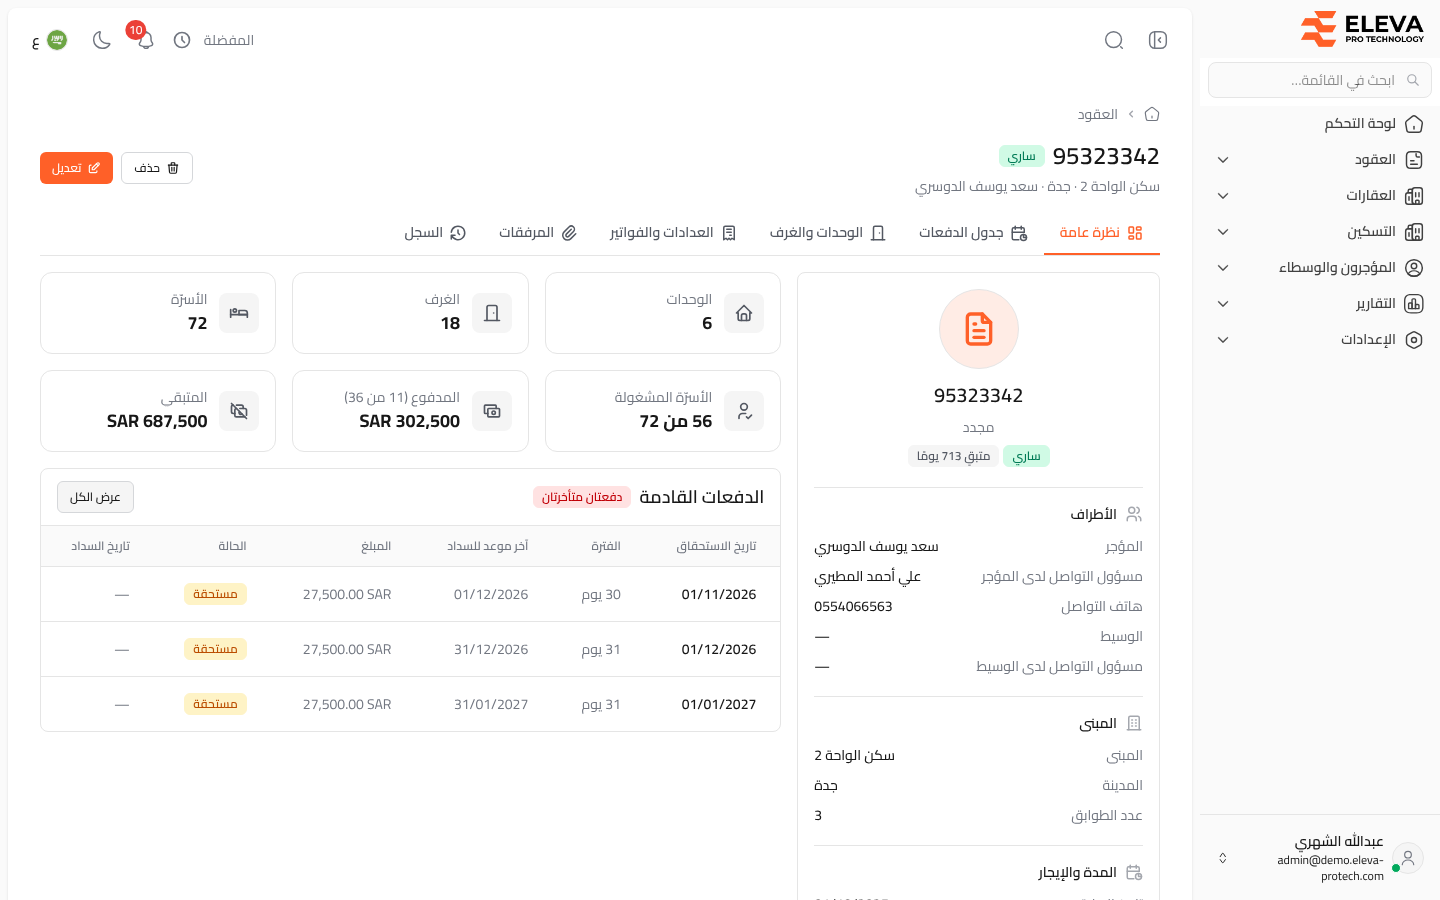Click المدفوع card cash icon
Image resolution: width=1440 pixels, height=900 pixels.
click(492, 411)
